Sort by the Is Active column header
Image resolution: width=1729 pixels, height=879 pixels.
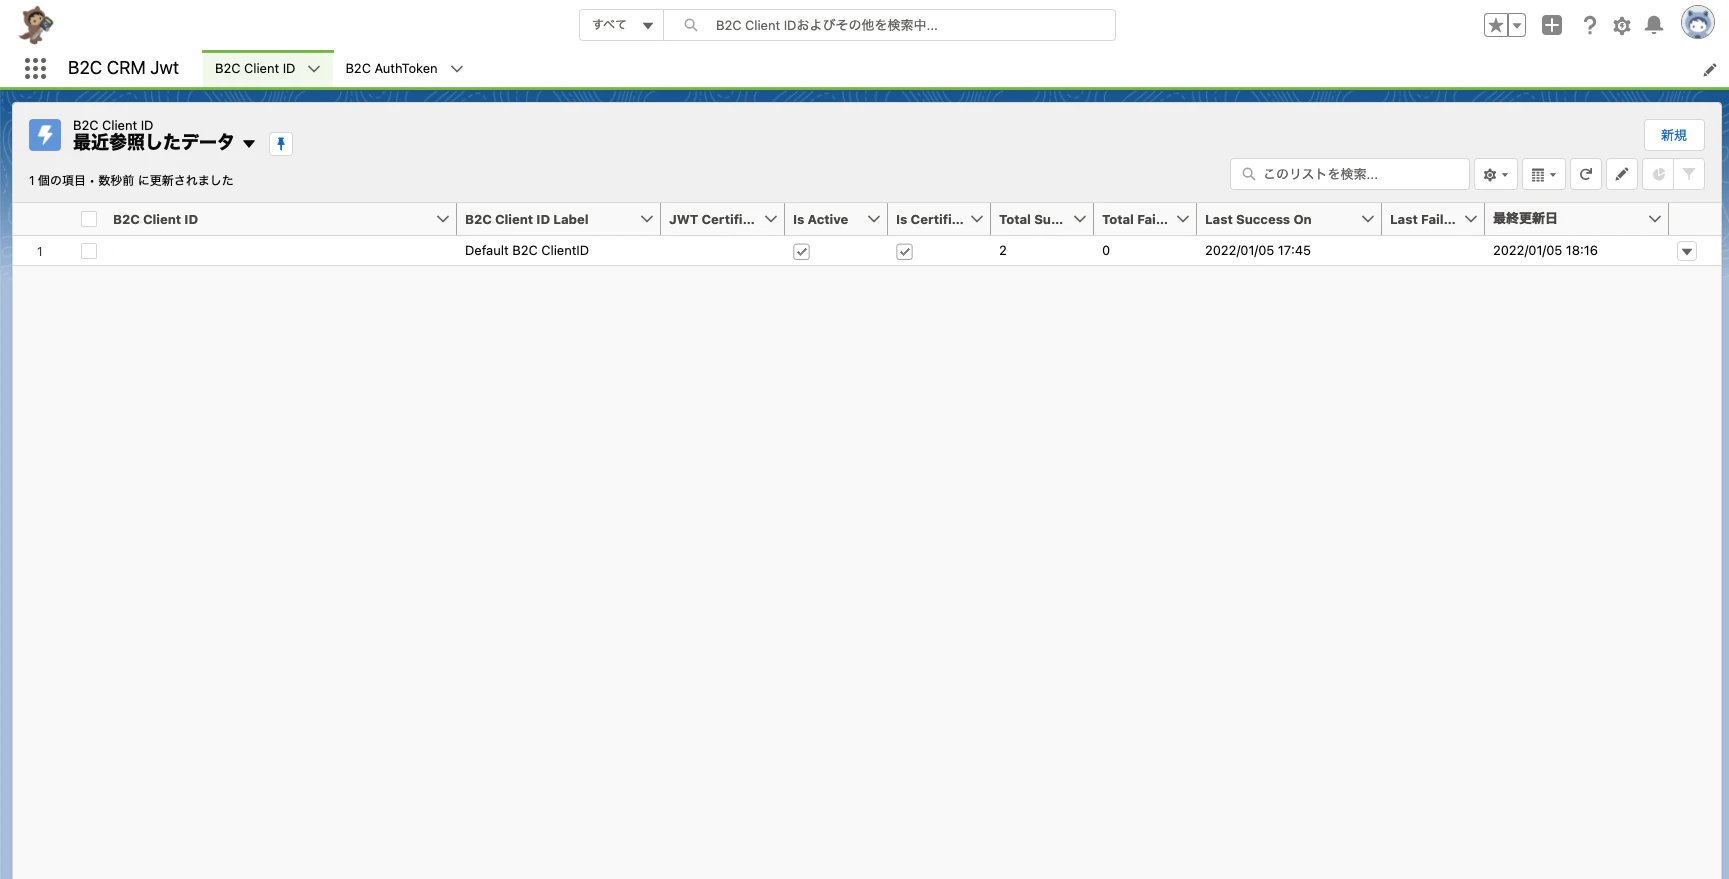point(820,219)
